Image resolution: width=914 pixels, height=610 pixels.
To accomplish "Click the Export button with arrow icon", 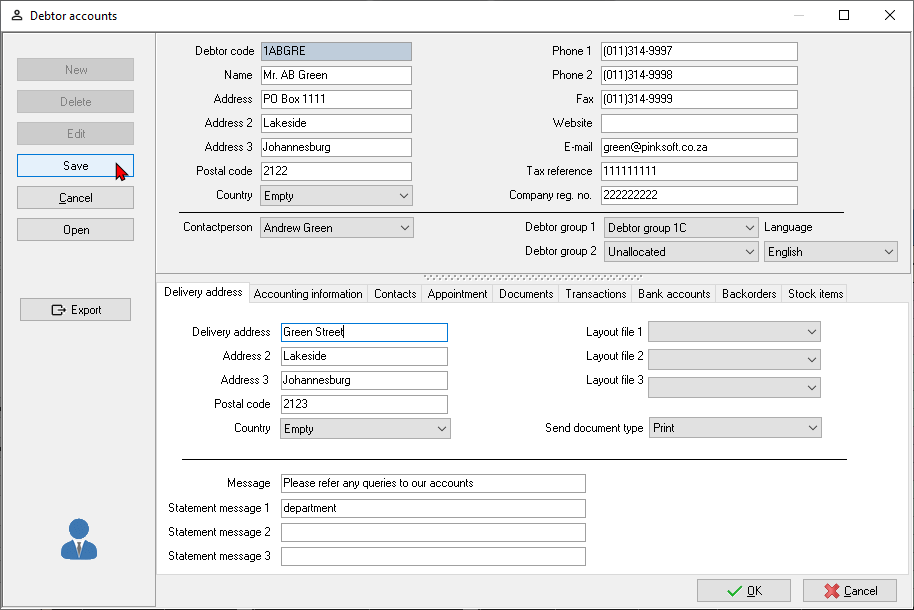I will pos(75,310).
